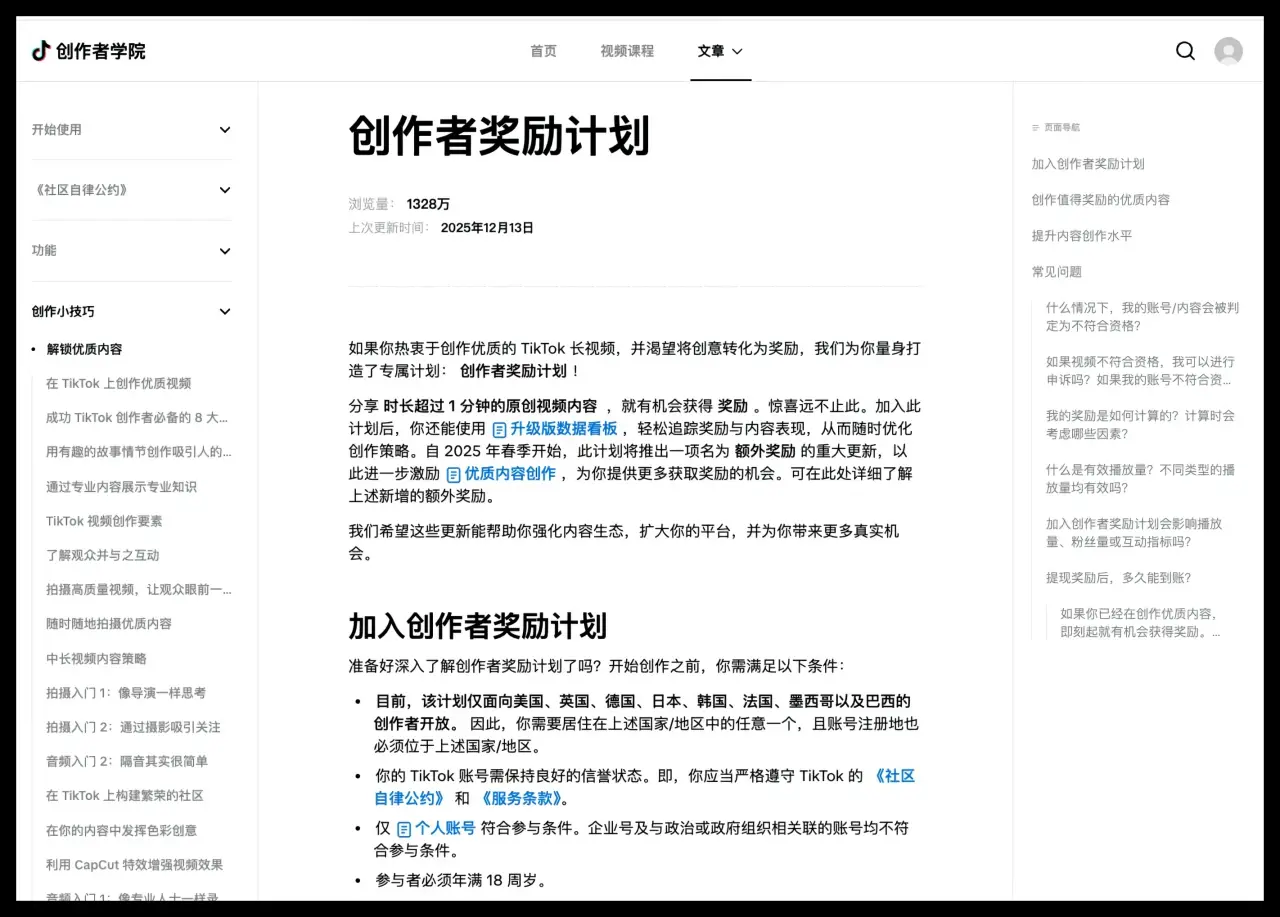
Task: Open the 文章 dropdown chevron
Action: (738, 51)
